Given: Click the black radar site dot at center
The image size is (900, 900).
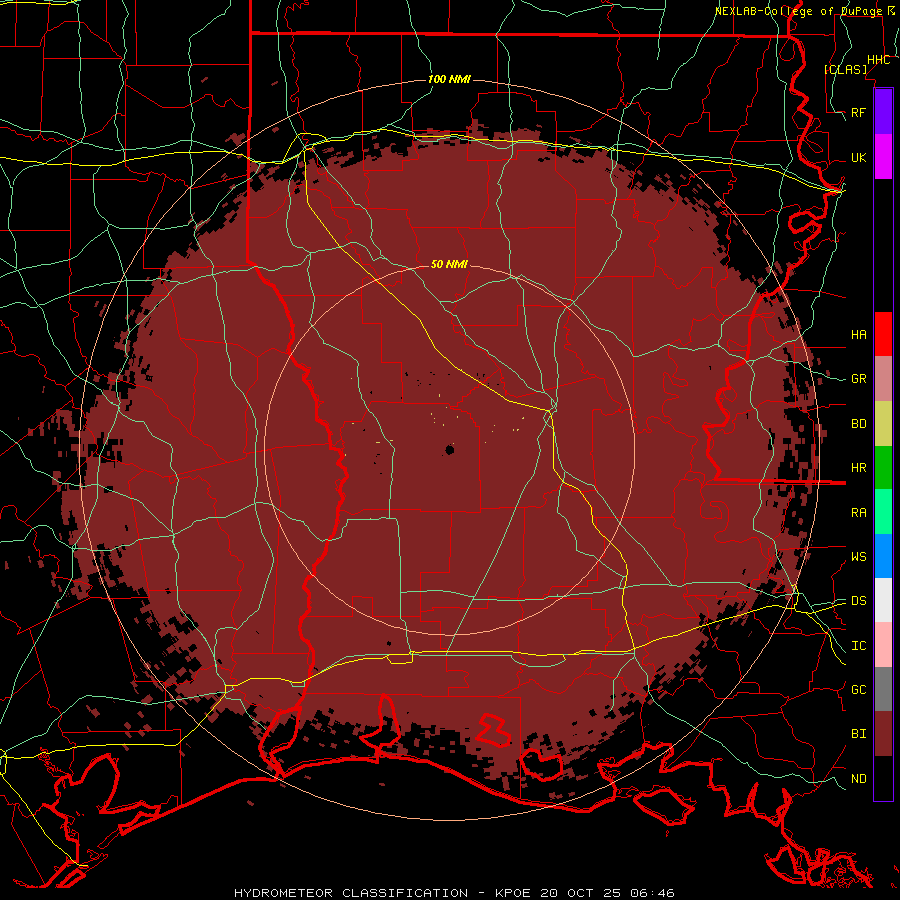Looking at the screenshot, I should [449, 450].
